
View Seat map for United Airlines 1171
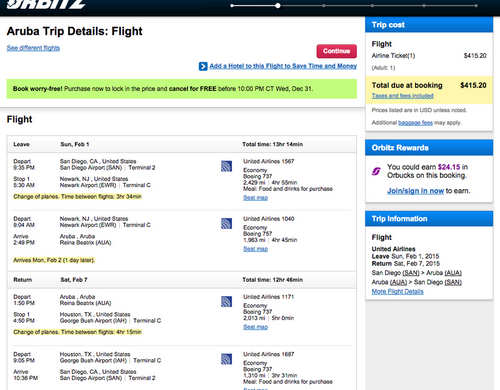tap(255, 327)
